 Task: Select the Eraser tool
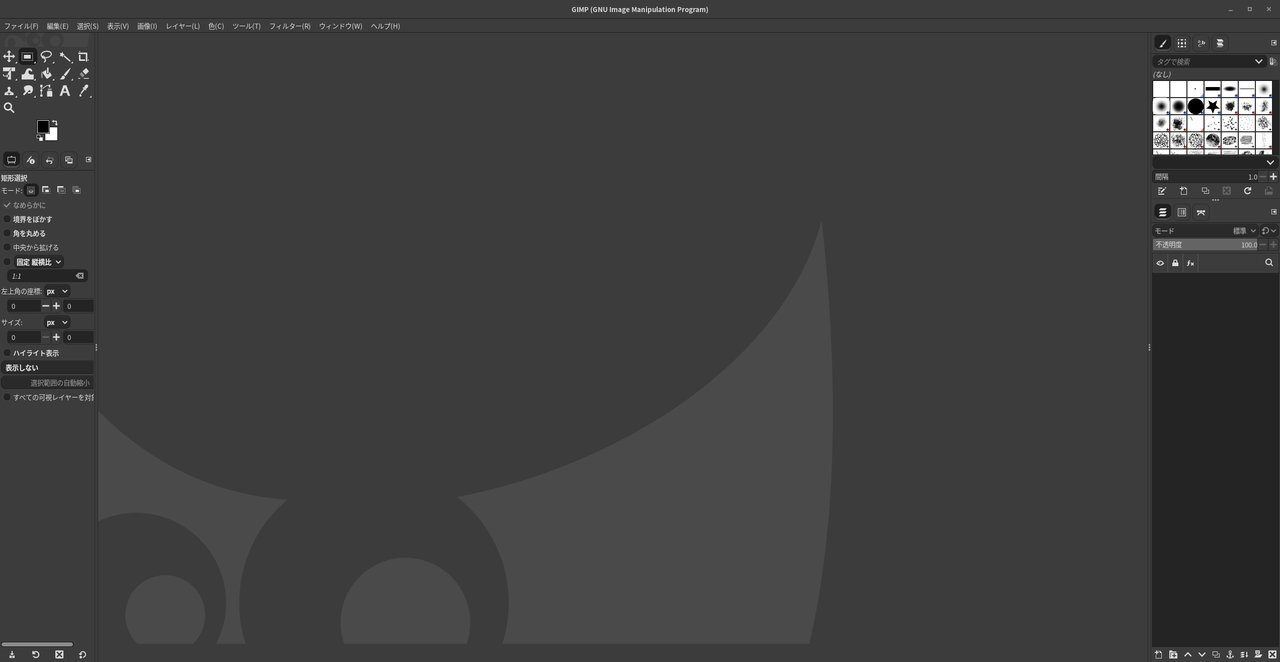click(x=83, y=74)
